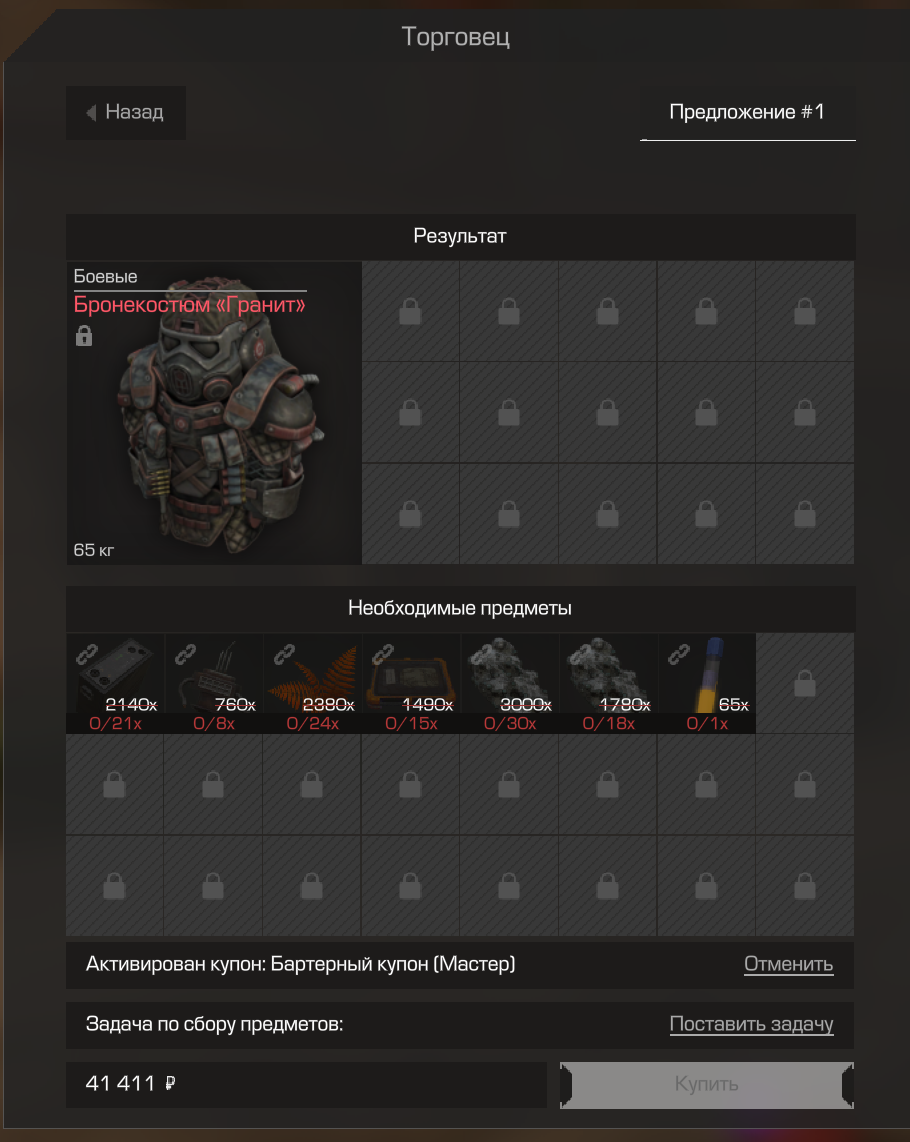This screenshot has height=1142, width=910.
Task: Open the Предложение #1 tab
Action: (748, 113)
